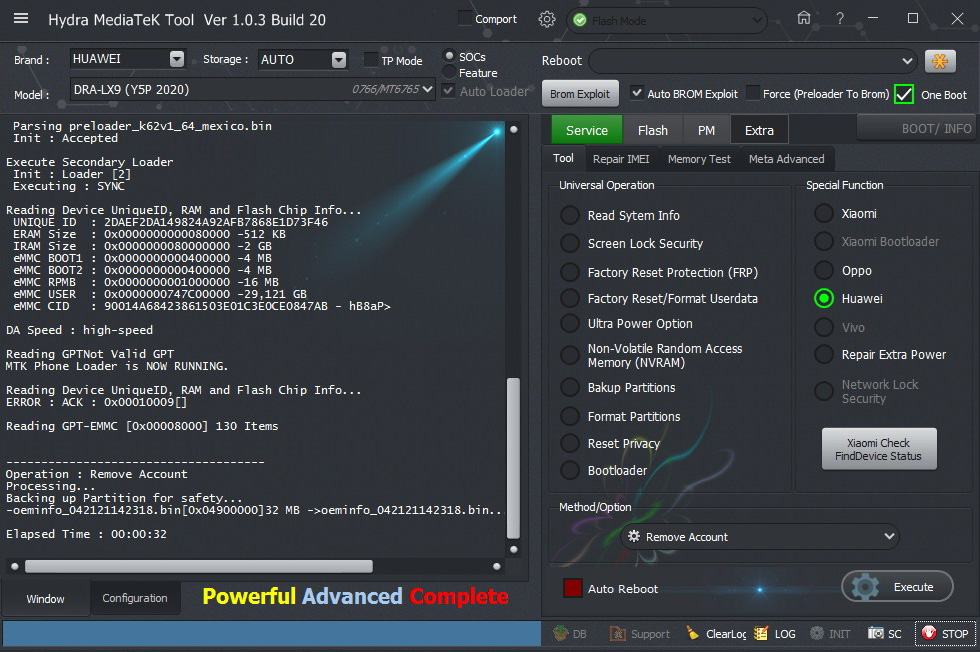Click the DB icon in bottom bar
980x652 pixels.
570,633
